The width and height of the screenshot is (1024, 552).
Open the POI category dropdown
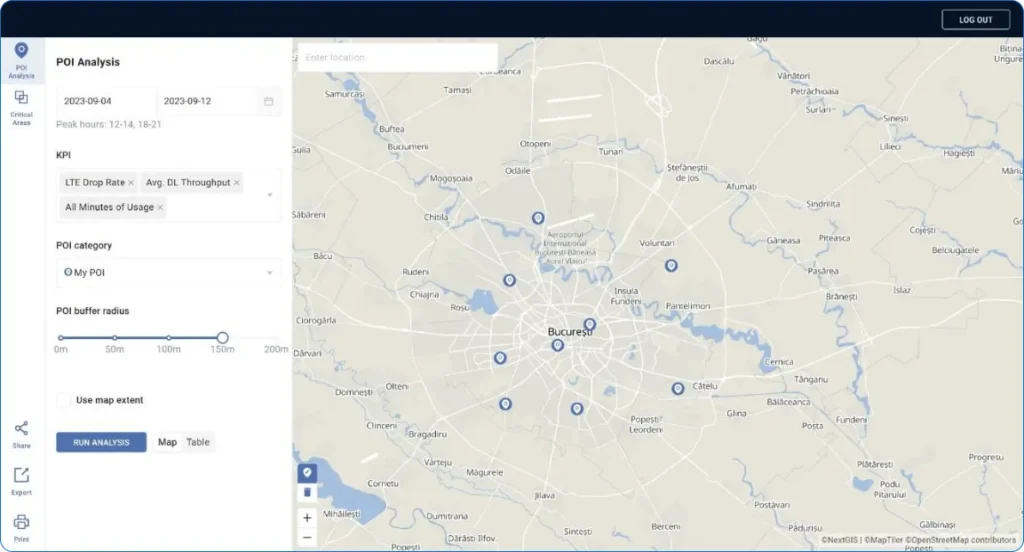coord(269,273)
